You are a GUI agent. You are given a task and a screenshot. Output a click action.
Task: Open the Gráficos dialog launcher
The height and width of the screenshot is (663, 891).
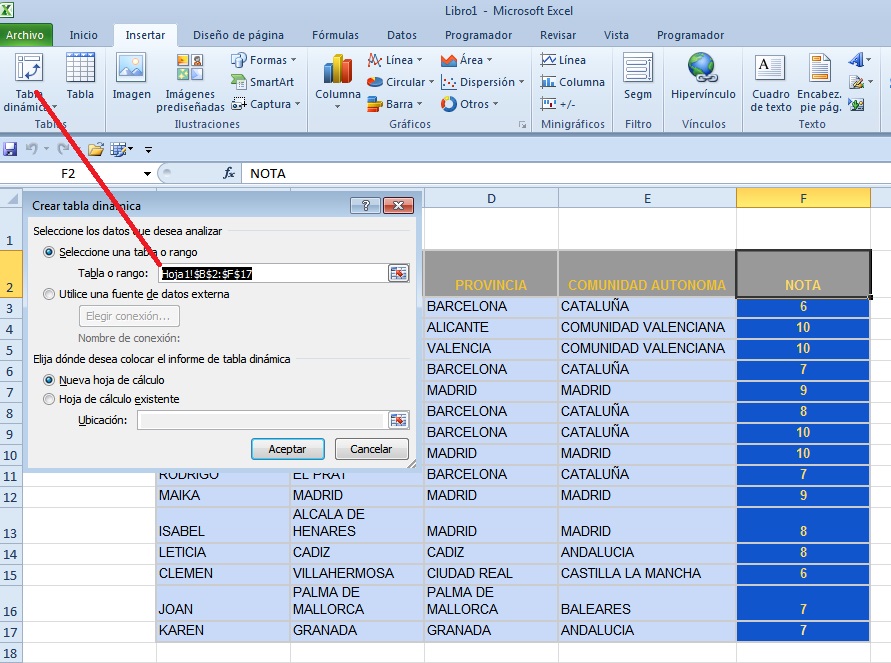point(522,124)
